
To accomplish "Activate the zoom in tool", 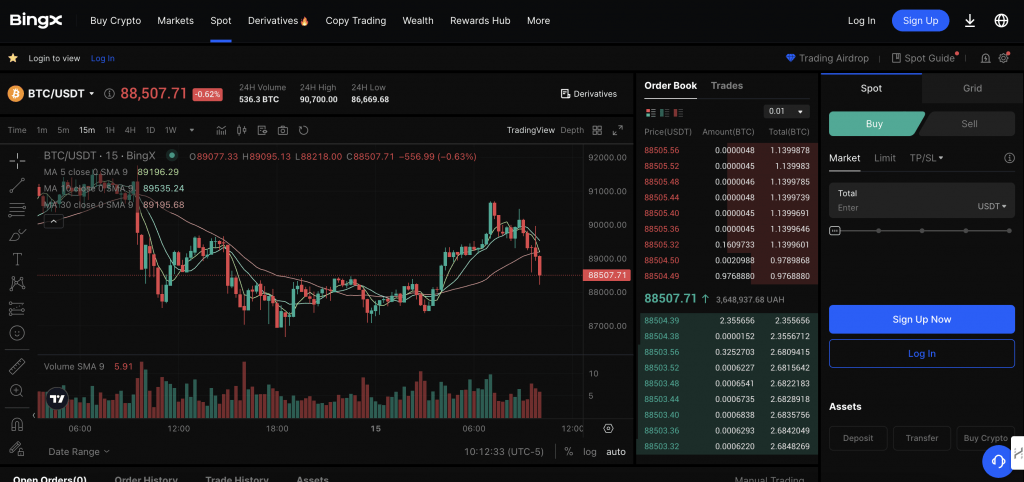I will (18, 391).
